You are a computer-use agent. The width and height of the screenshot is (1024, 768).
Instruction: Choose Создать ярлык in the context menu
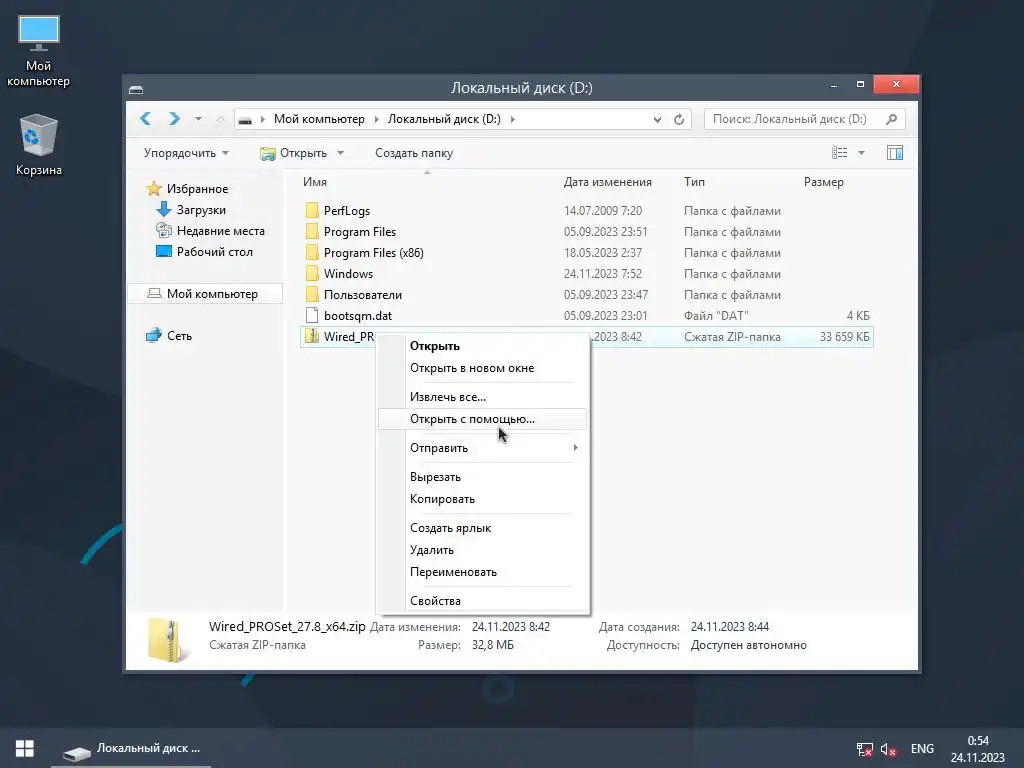[483, 528]
